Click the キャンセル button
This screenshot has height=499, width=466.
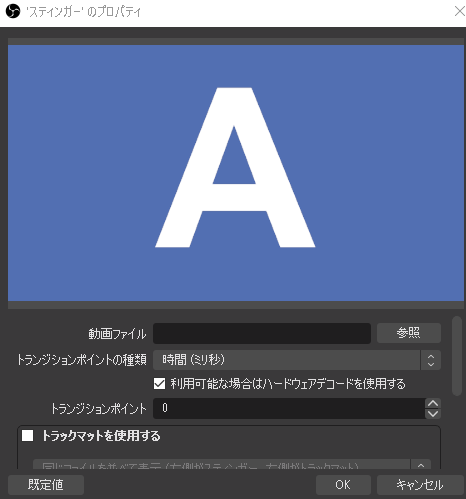[420, 485]
